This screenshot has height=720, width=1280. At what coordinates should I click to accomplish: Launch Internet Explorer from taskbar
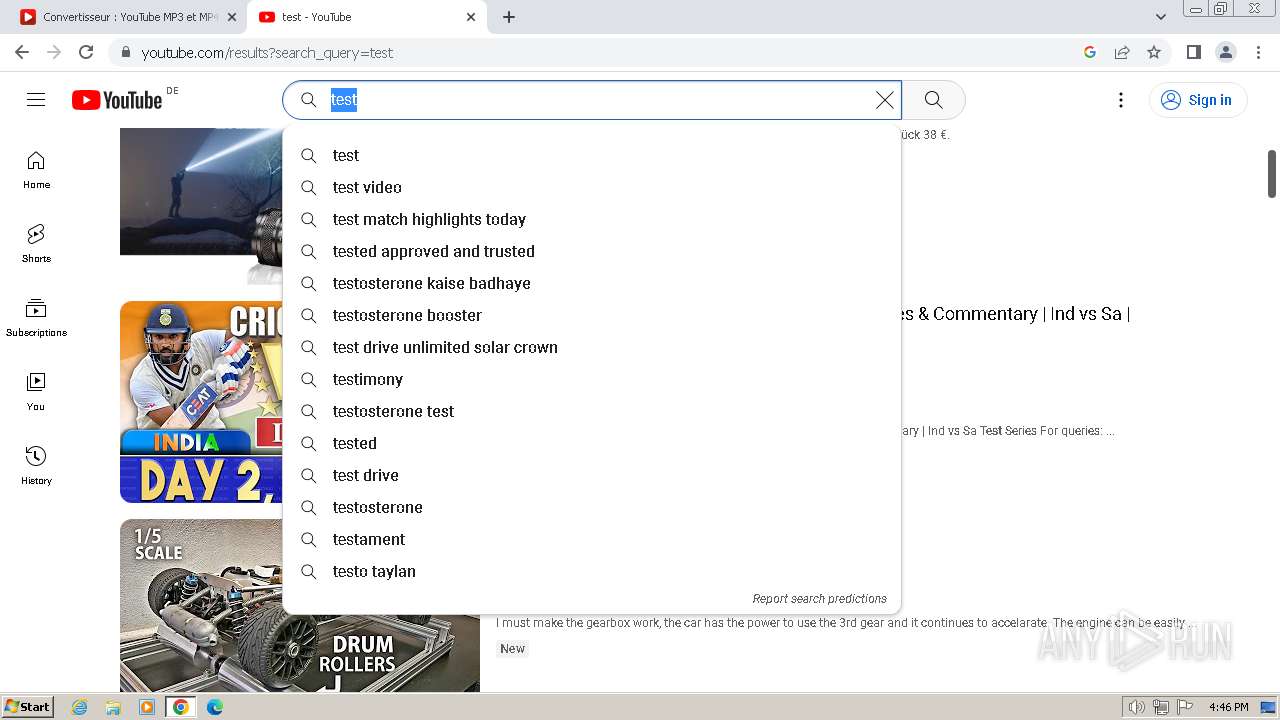point(79,707)
